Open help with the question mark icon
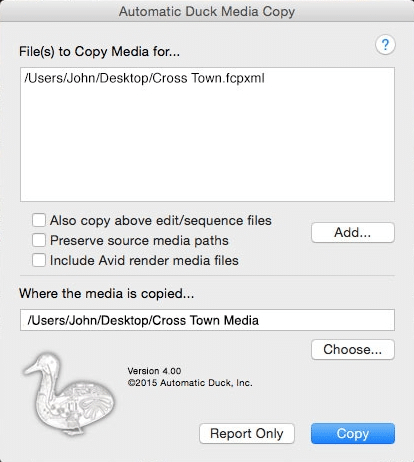This screenshot has width=414, height=462. point(385,45)
